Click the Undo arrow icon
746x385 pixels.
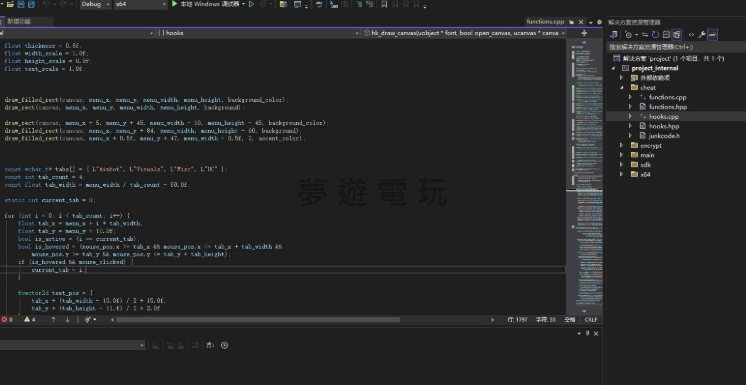point(46,4)
